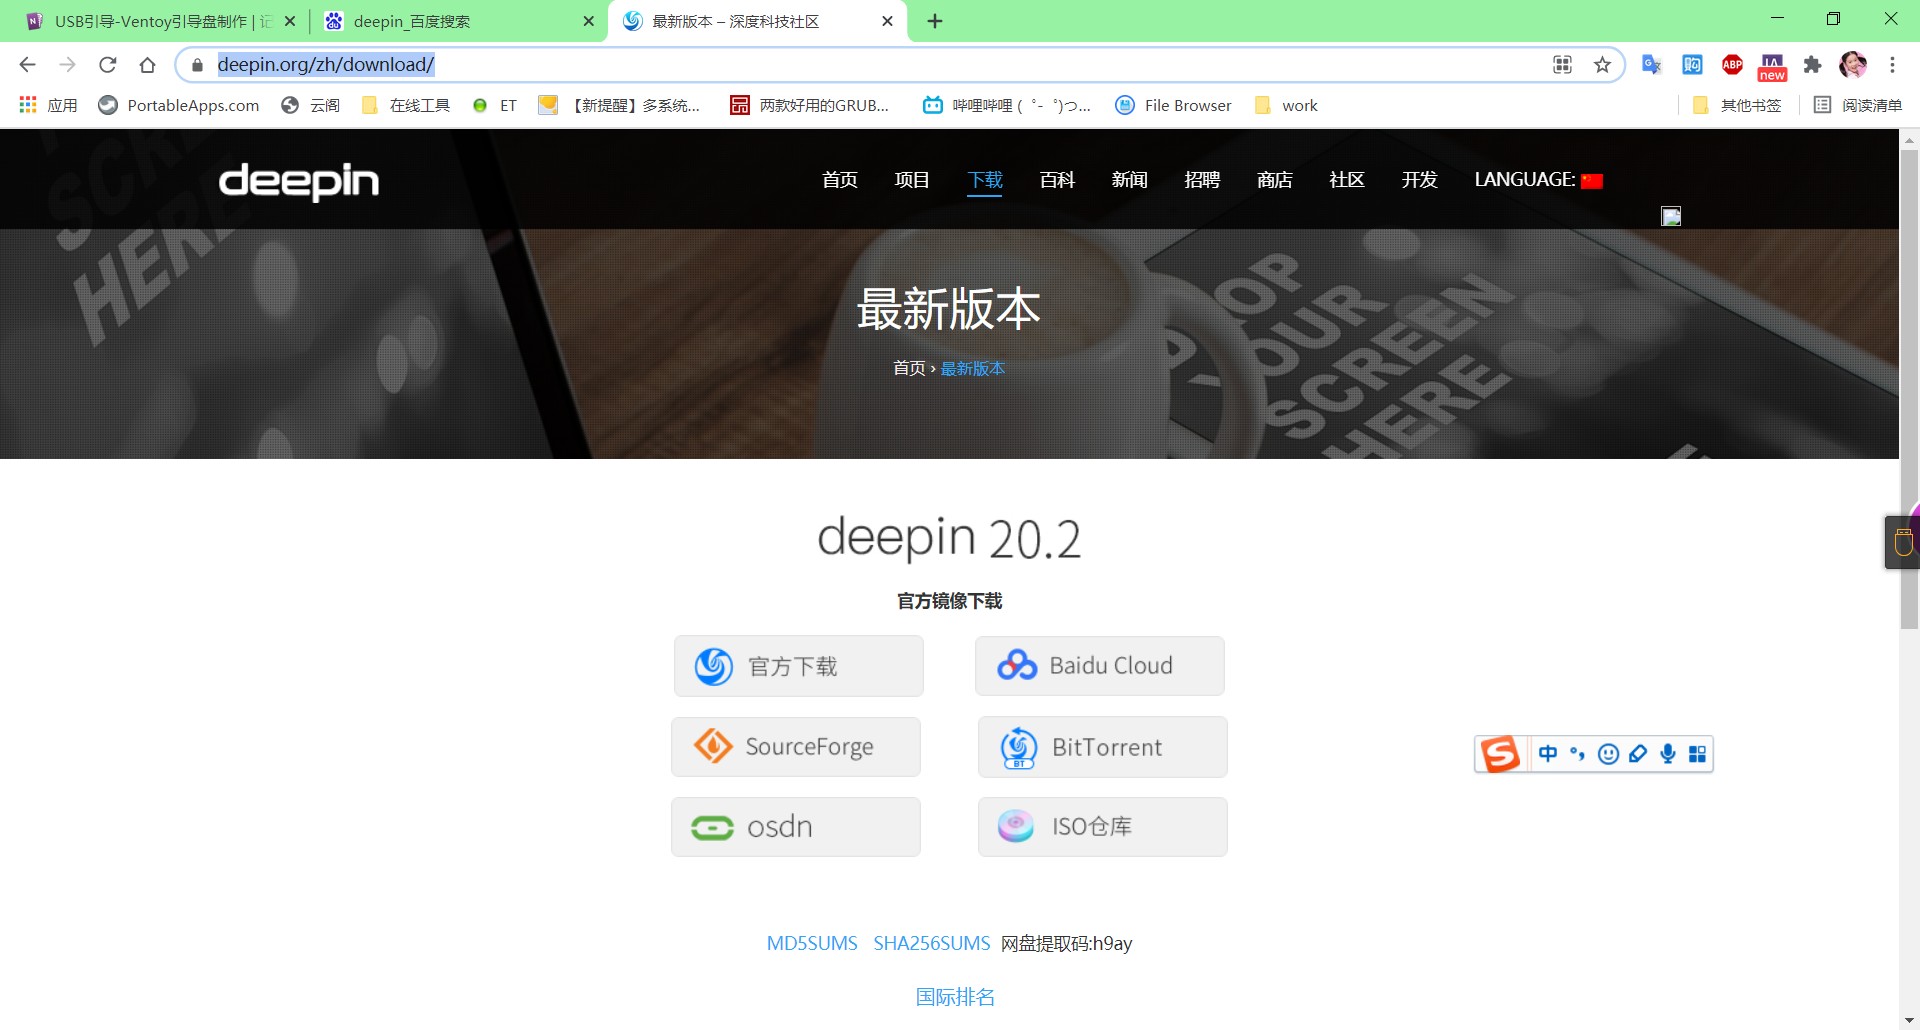Click the reload page icon
The height and width of the screenshot is (1030, 1920).
[108, 65]
